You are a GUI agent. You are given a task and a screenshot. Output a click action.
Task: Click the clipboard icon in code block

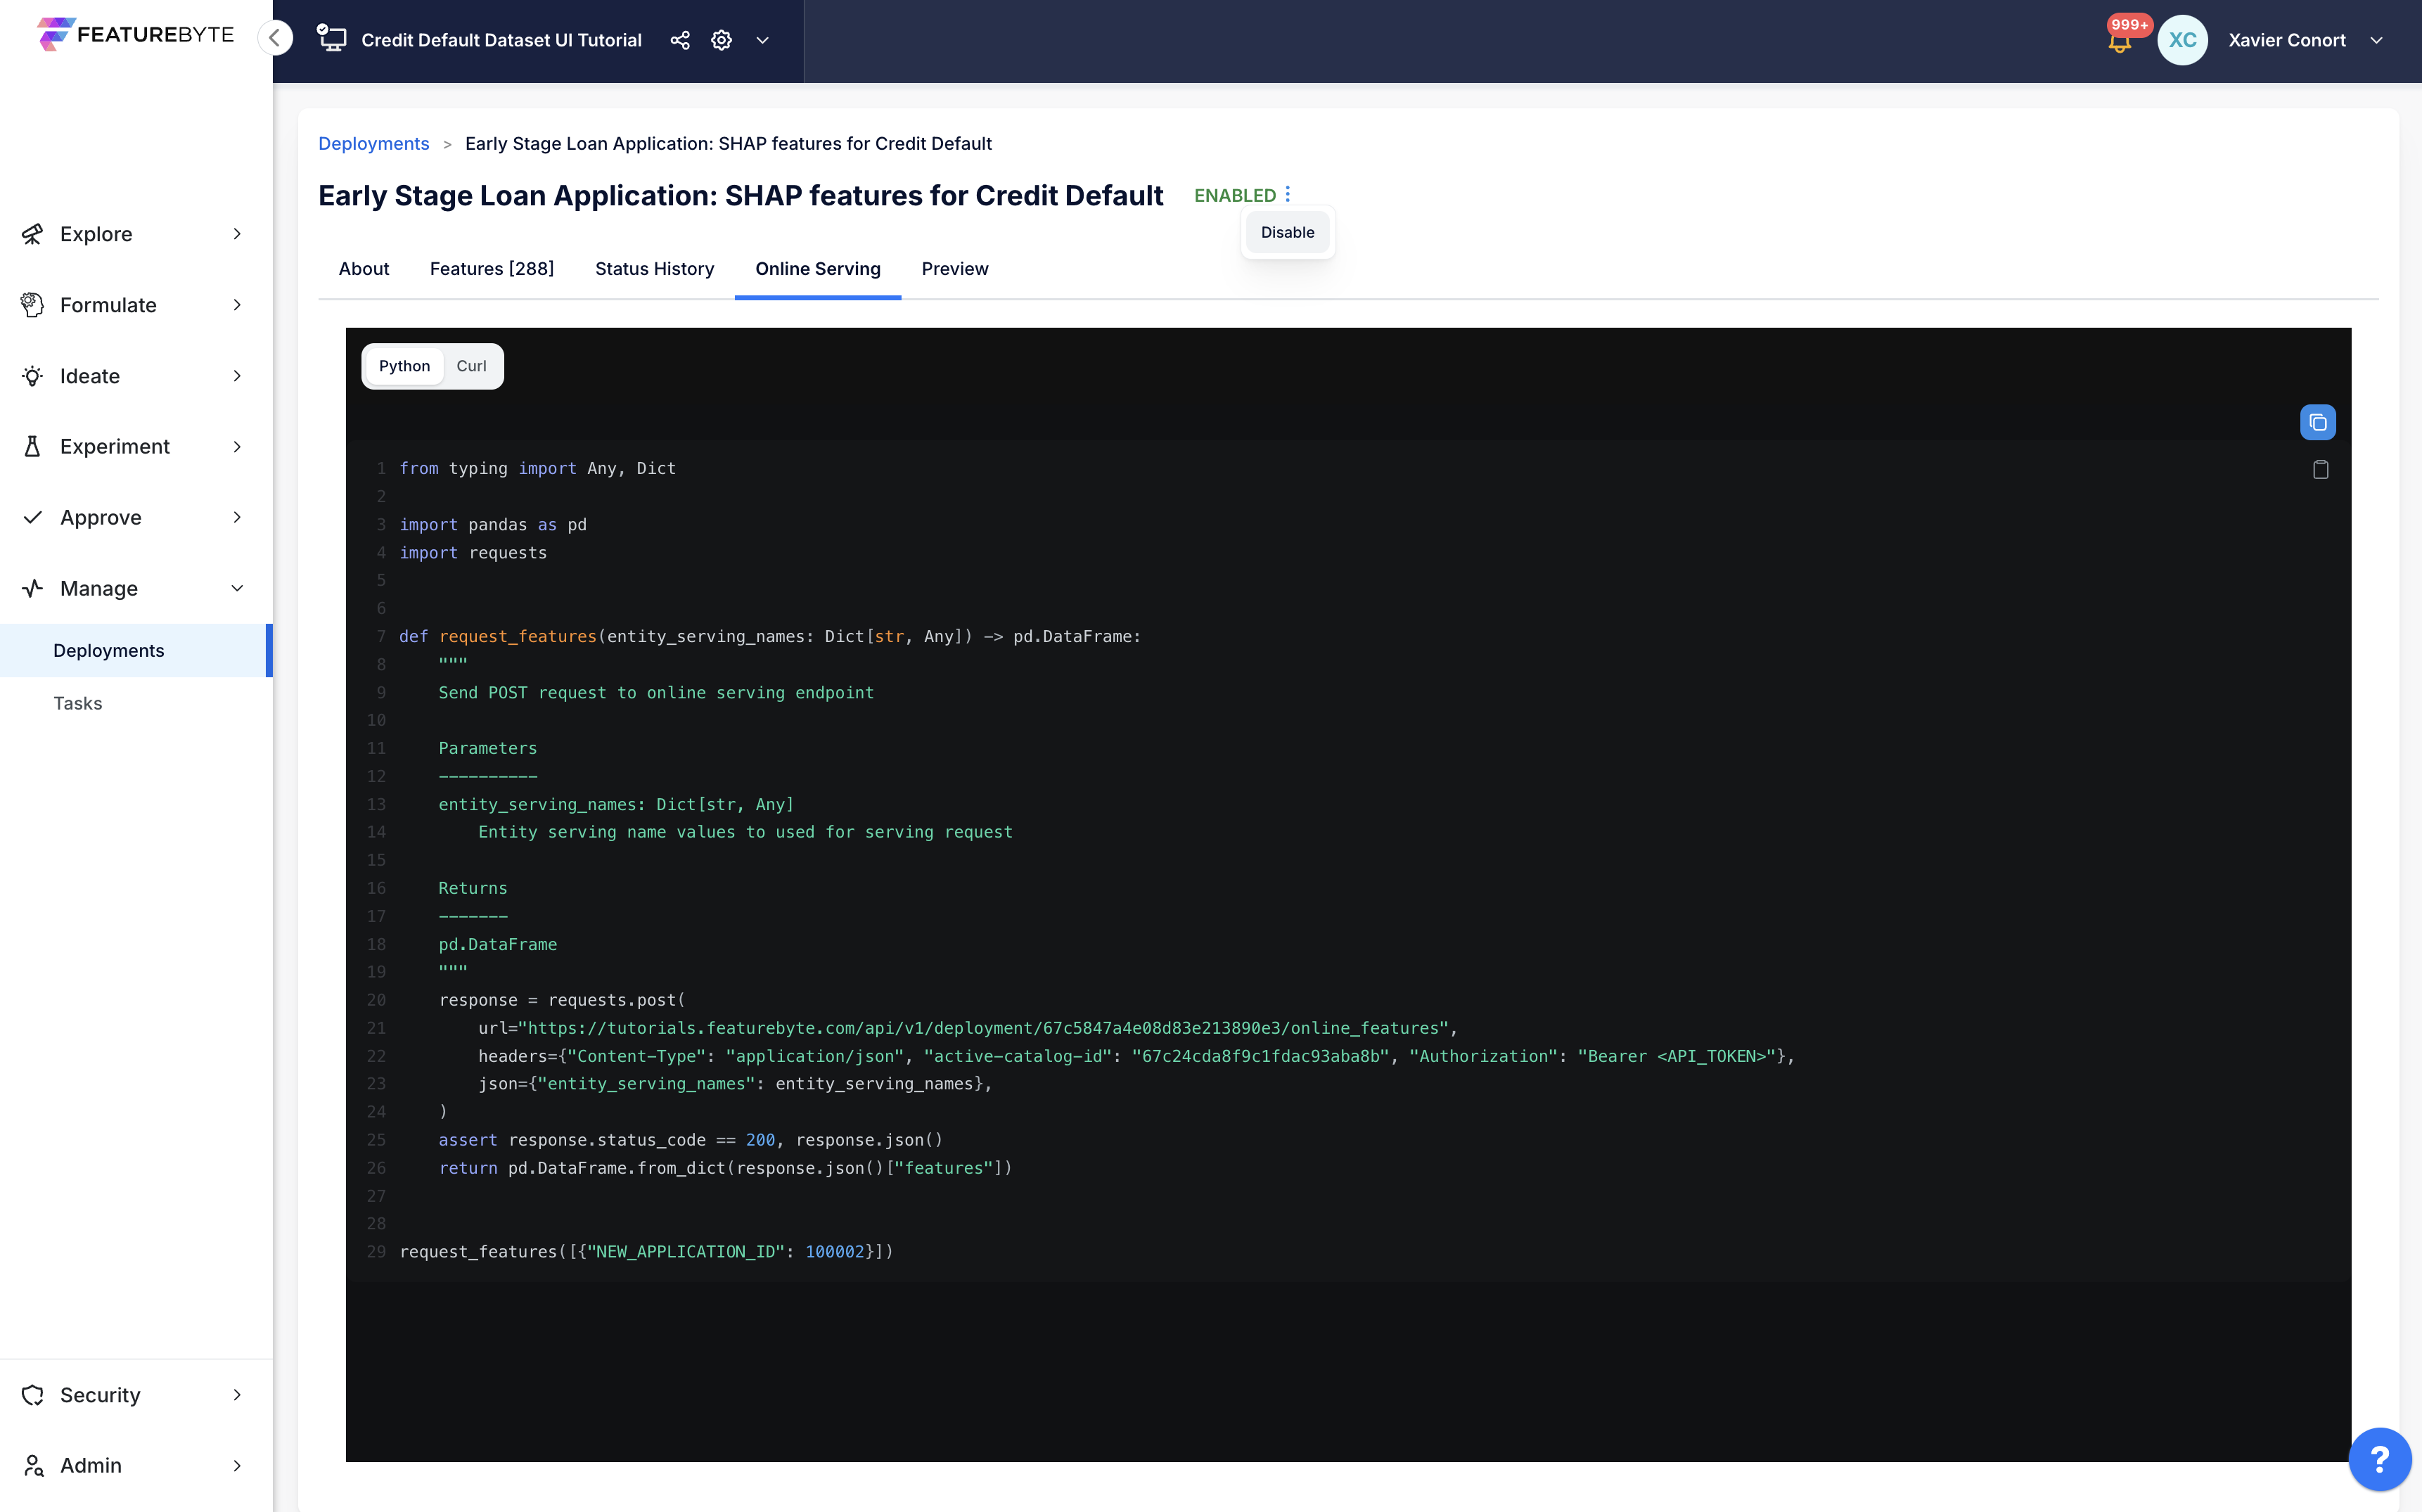[2320, 469]
